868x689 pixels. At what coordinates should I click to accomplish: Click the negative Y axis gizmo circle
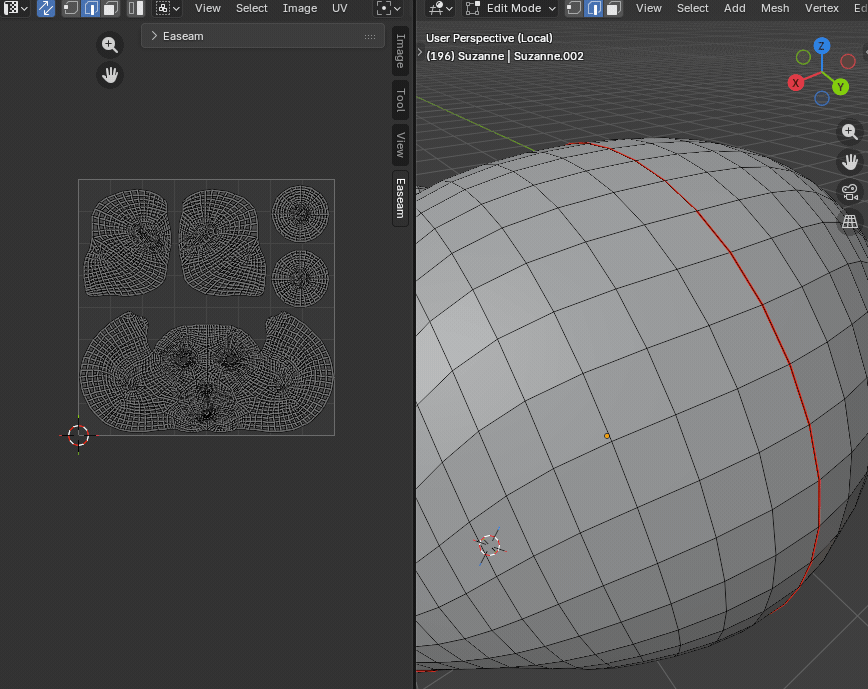(803, 57)
